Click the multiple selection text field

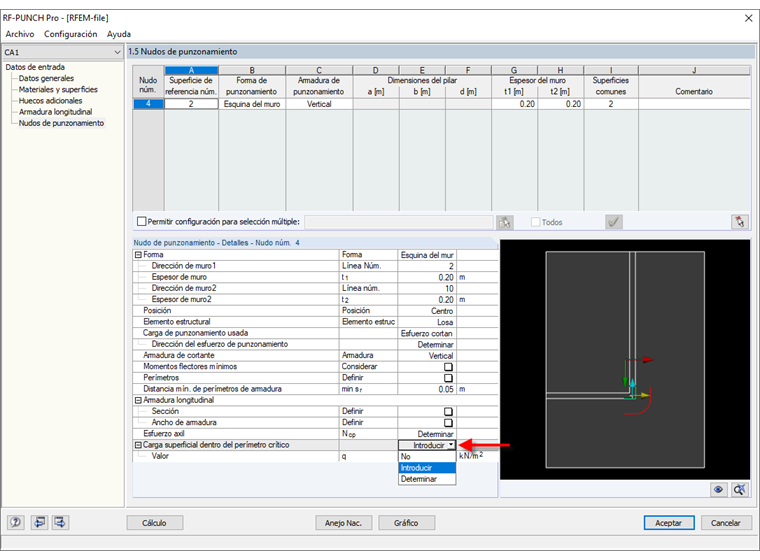coord(398,222)
